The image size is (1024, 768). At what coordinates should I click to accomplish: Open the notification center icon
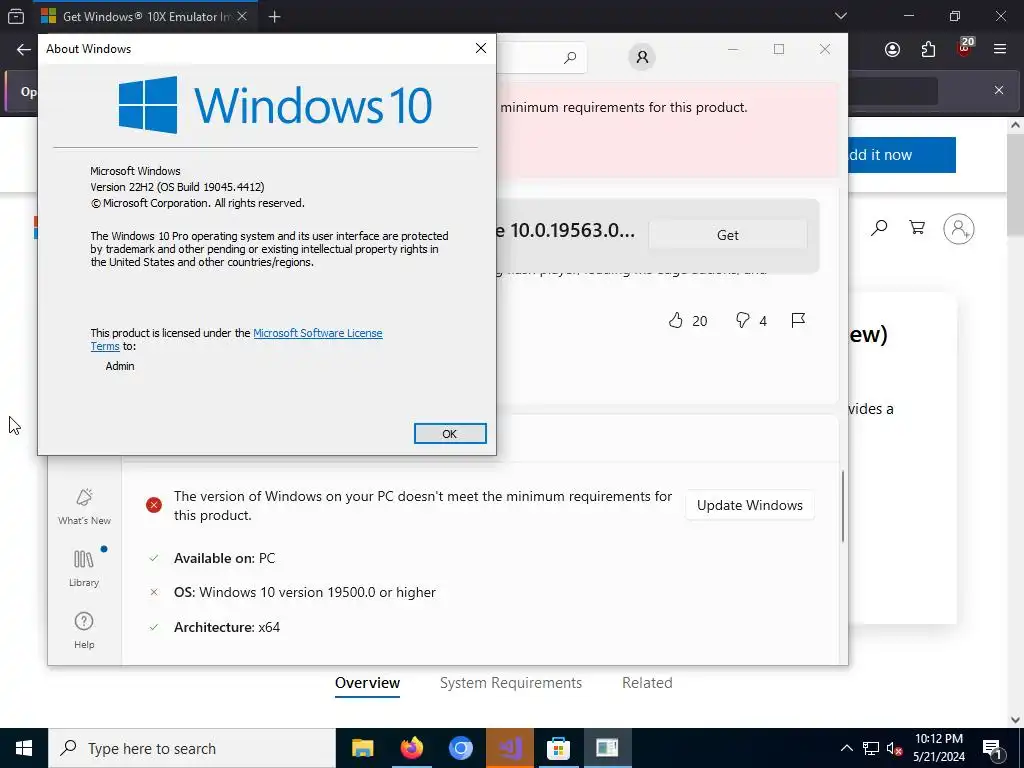click(x=992, y=748)
